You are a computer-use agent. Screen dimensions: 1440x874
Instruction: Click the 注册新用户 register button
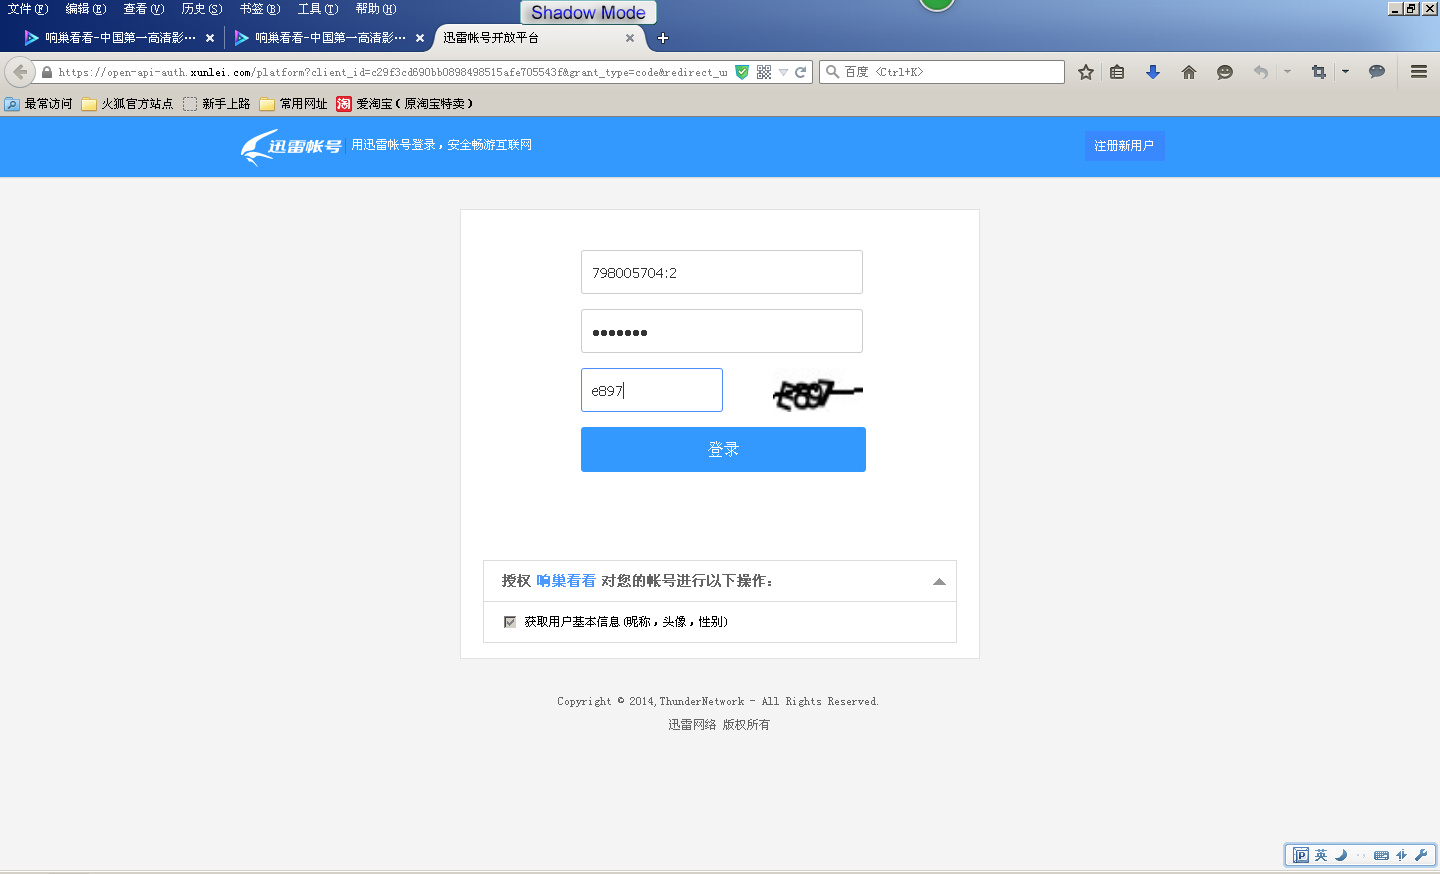[x=1124, y=146]
